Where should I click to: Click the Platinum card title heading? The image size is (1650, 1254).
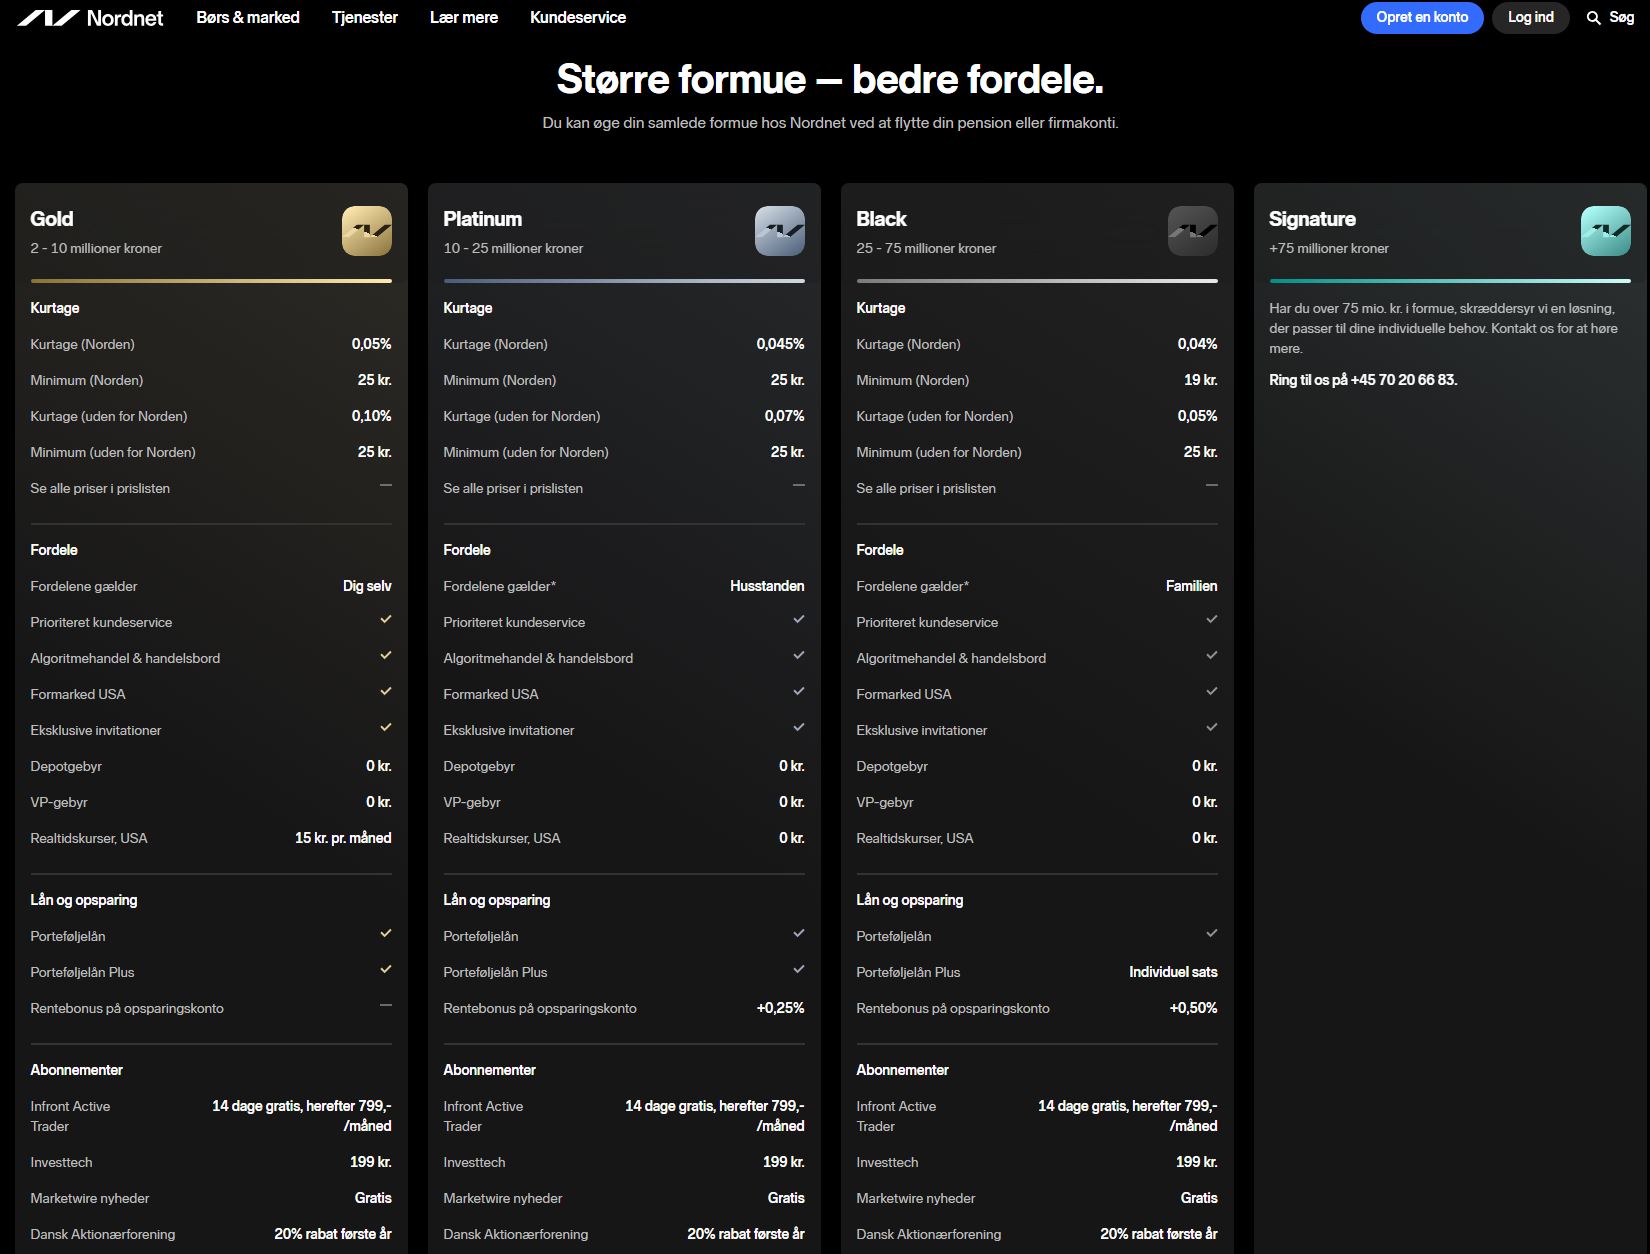483,219
